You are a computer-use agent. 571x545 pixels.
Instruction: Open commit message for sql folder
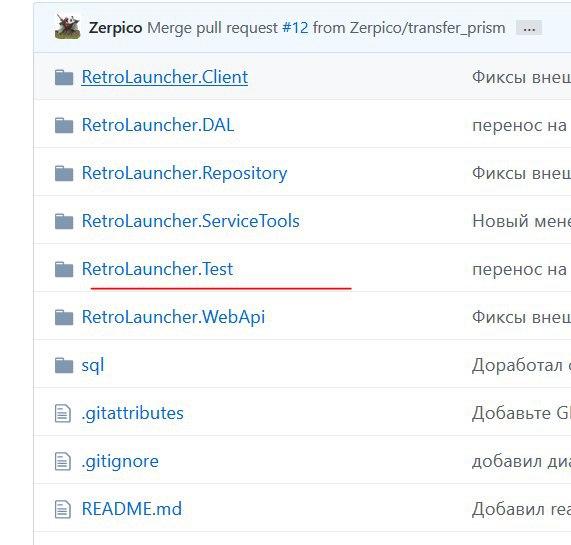(521, 365)
